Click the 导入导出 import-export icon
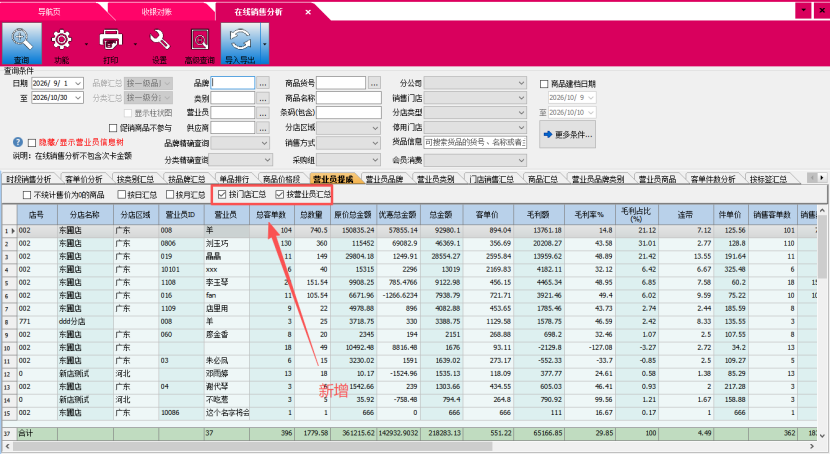This screenshot has height=454, width=830. click(240, 44)
